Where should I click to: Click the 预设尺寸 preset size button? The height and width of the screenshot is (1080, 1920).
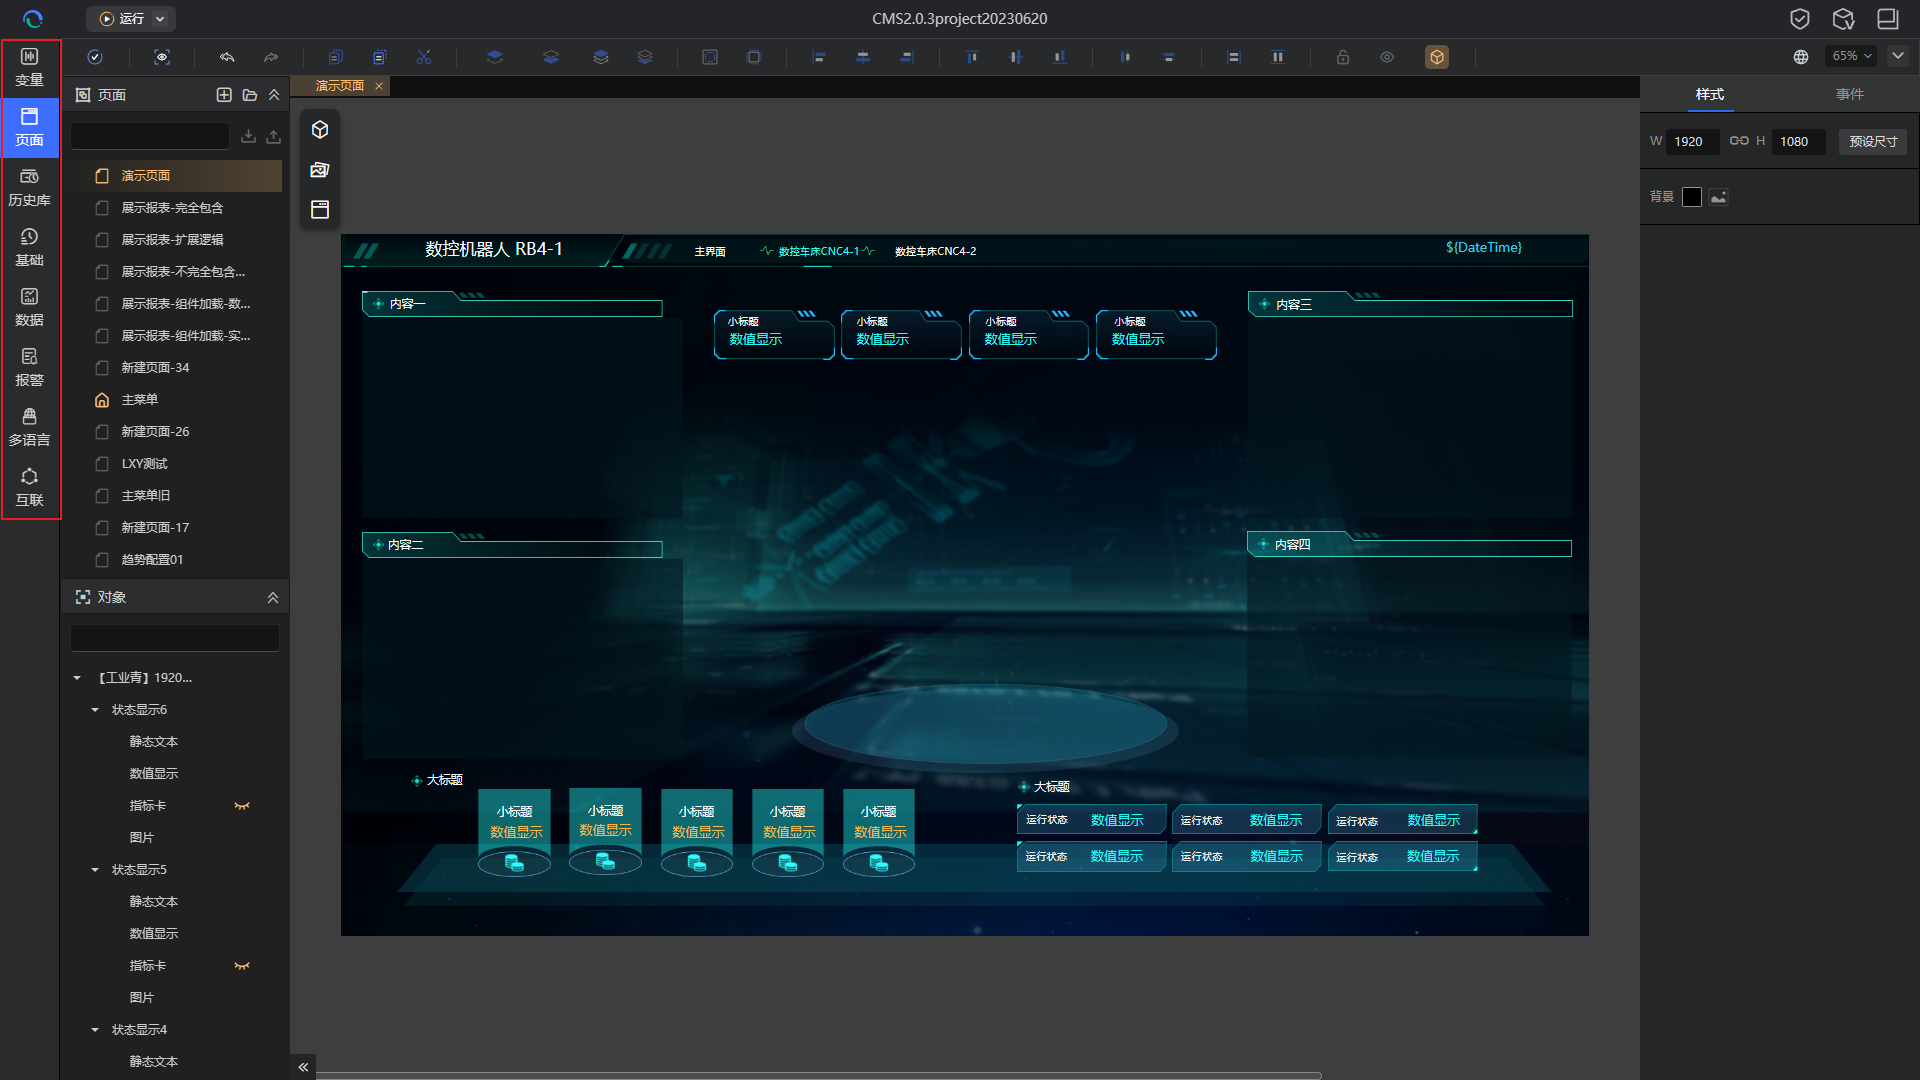click(1873, 141)
